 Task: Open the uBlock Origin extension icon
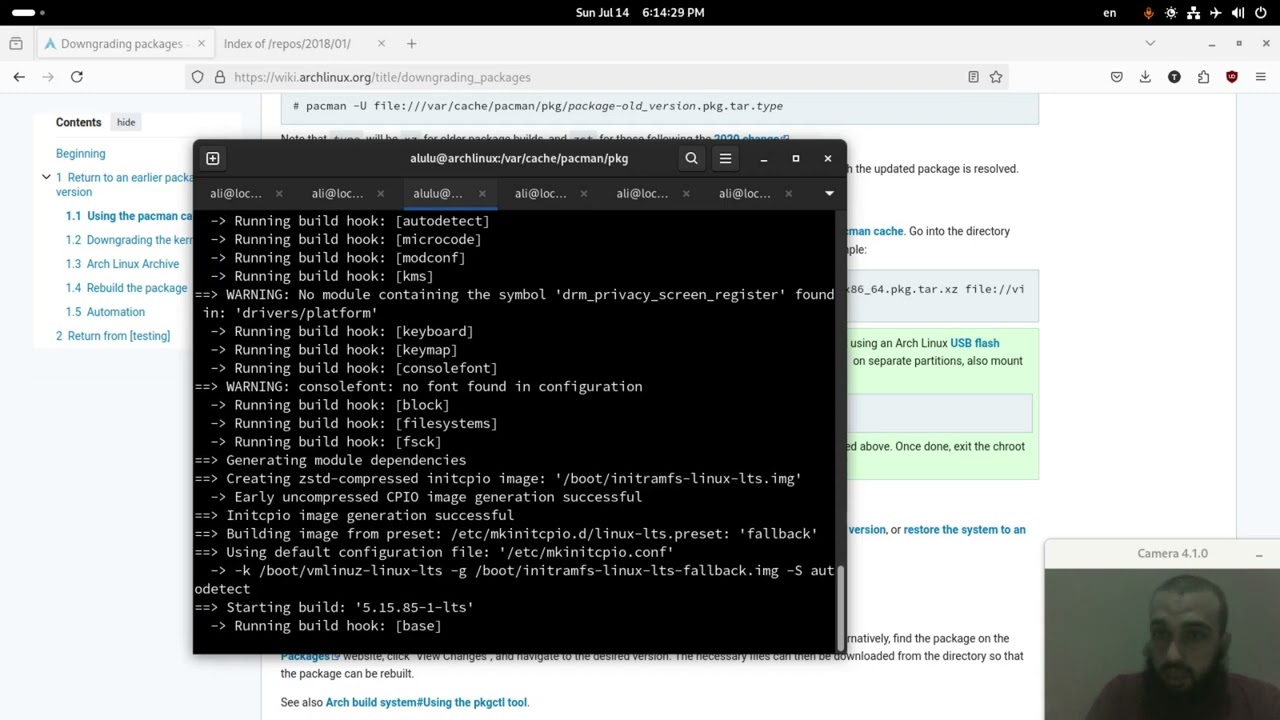[1232, 77]
